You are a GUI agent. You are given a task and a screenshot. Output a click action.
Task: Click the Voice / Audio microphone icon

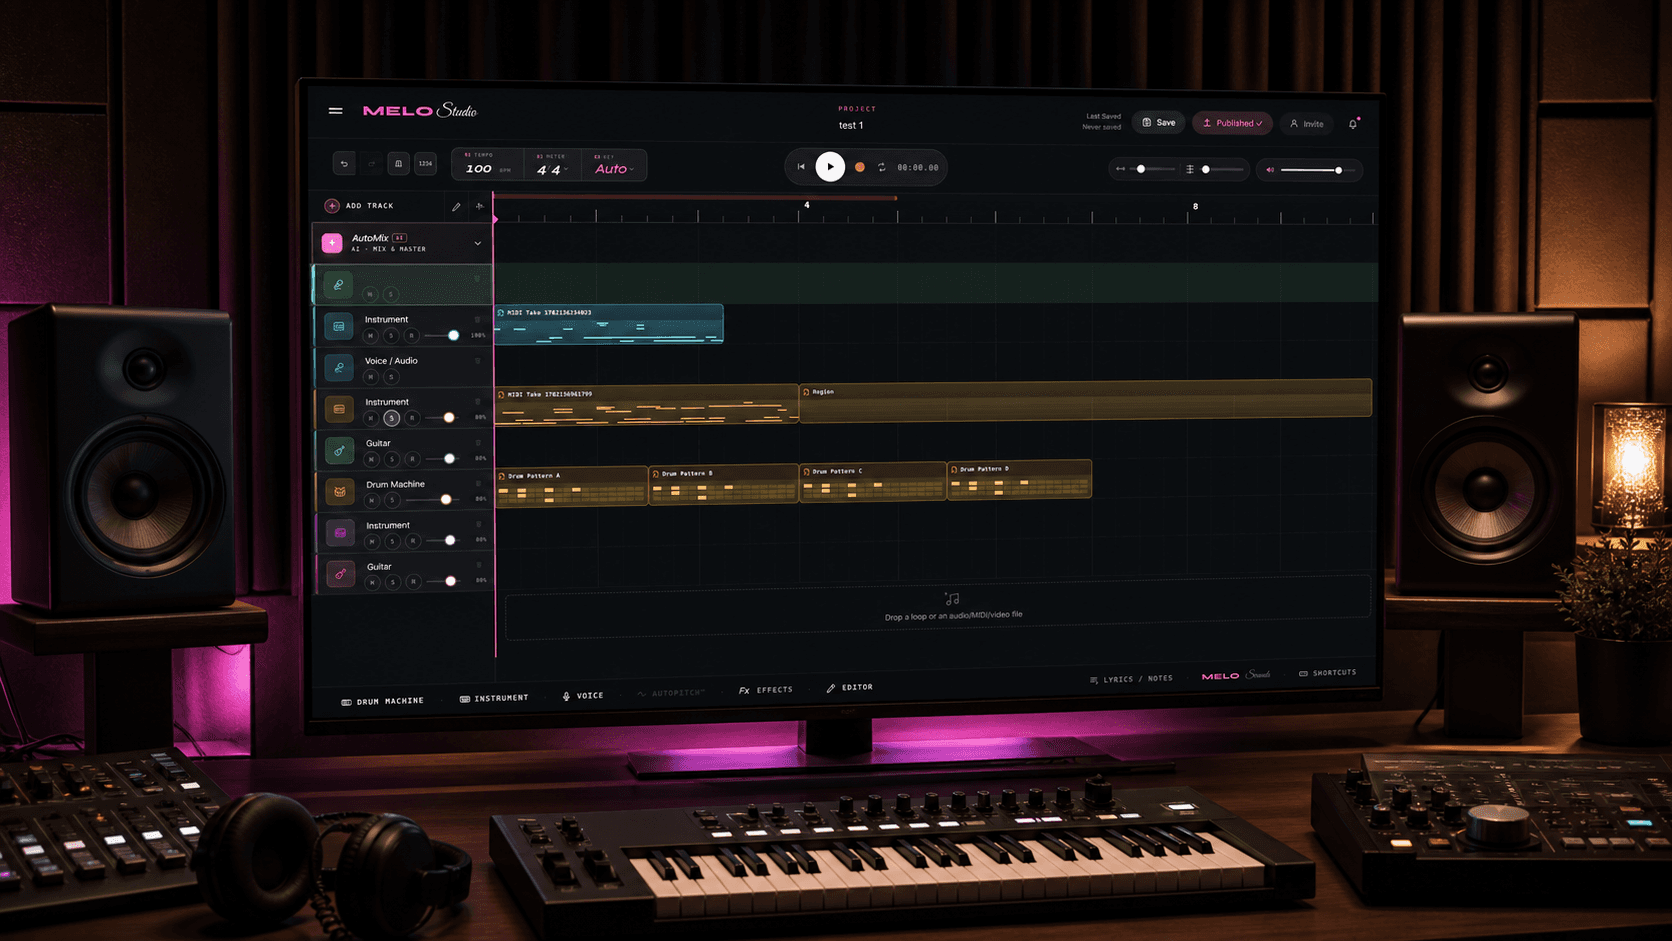click(339, 368)
